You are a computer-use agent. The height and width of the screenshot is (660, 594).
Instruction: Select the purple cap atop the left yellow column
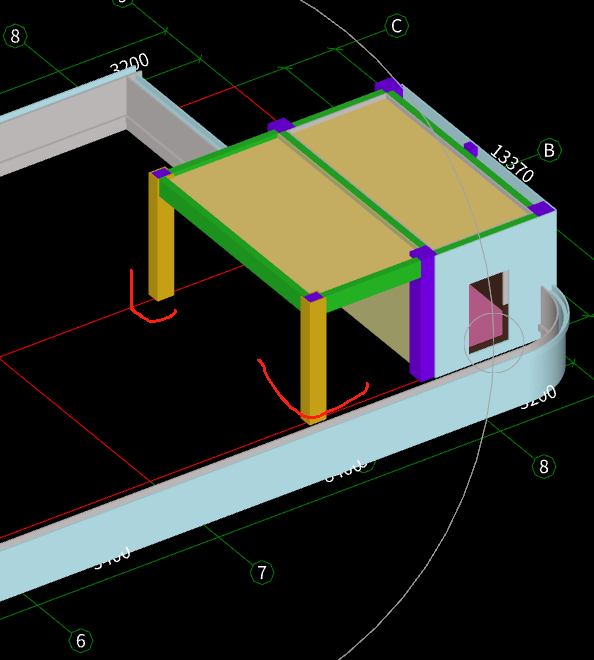(x=161, y=173)
